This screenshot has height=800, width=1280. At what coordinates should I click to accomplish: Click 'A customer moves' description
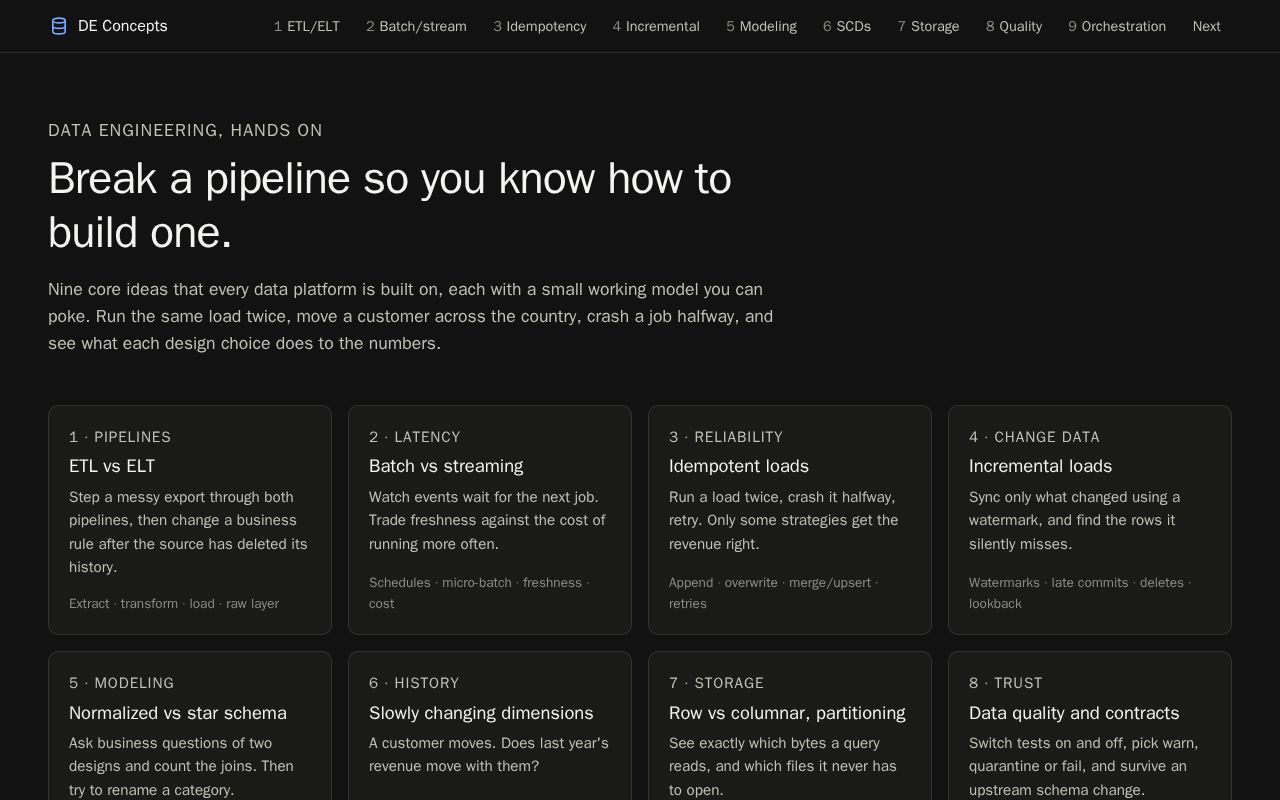pos(489,755)
